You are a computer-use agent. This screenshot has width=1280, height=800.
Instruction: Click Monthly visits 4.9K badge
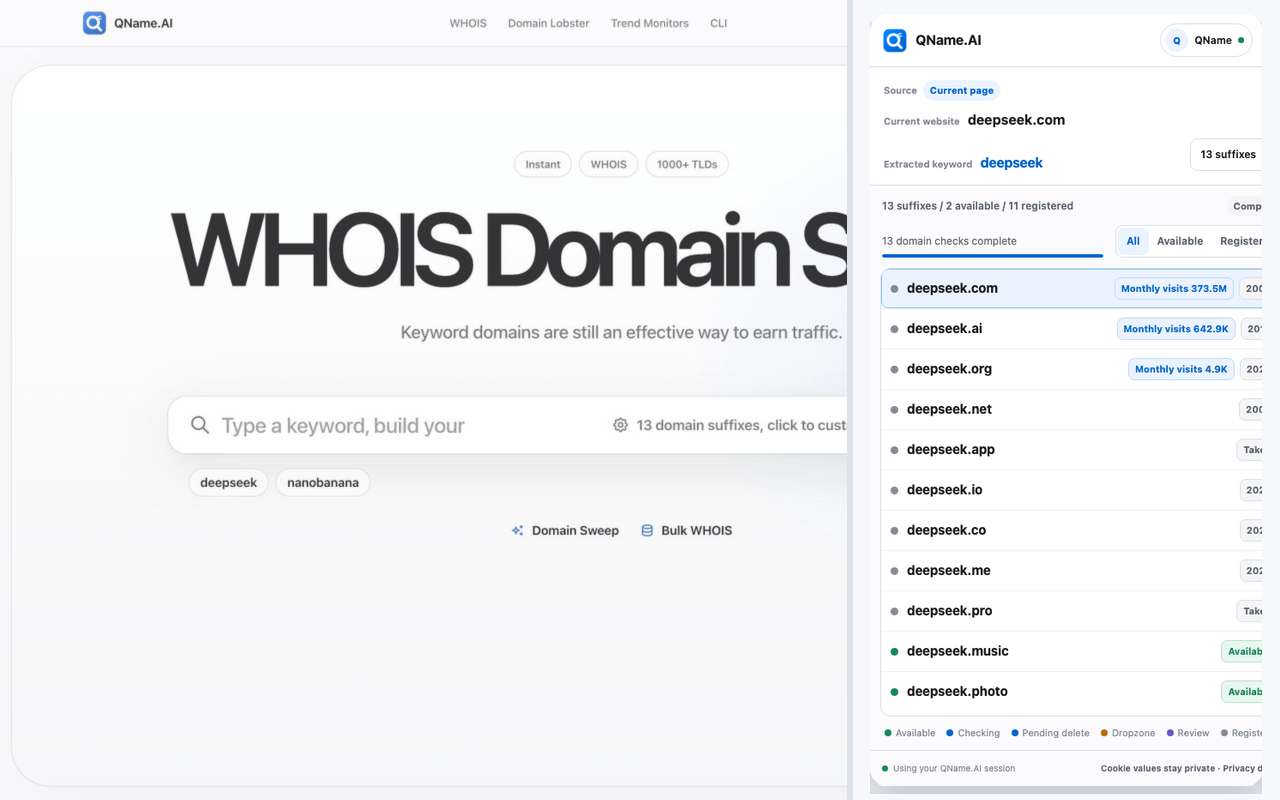pyautogui.click(x=1181, y=369)
